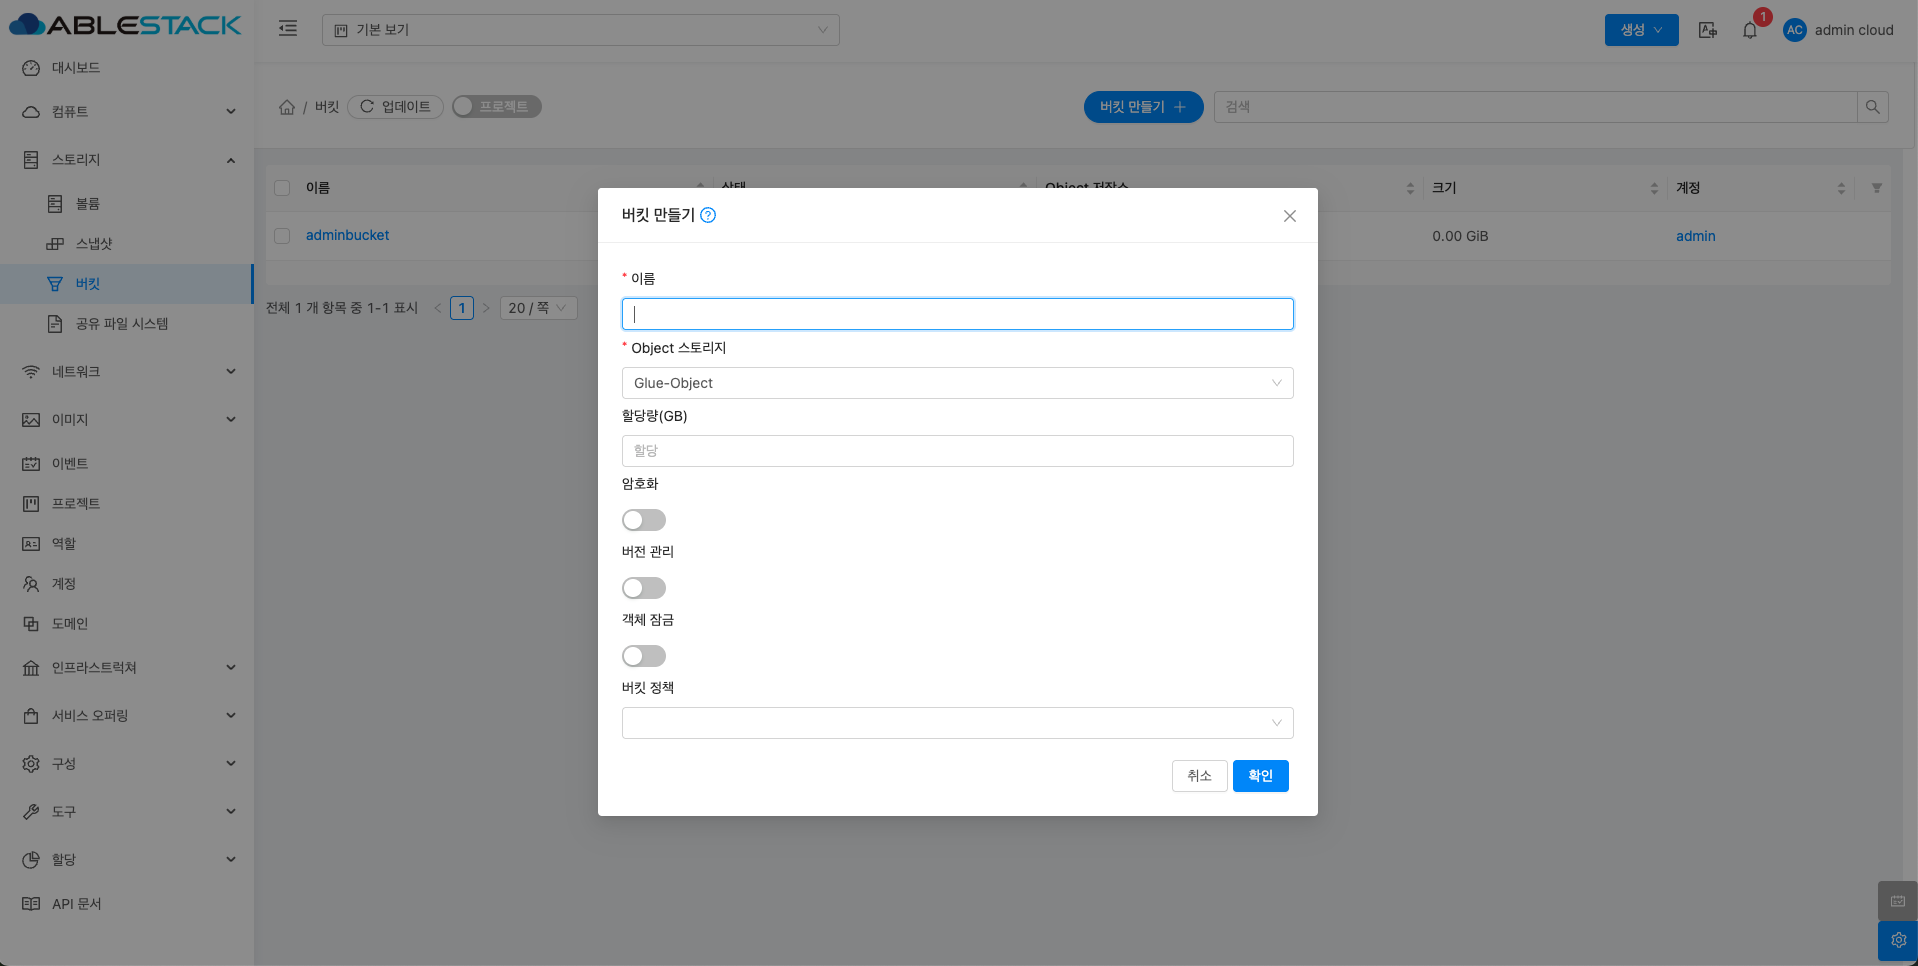The height and width of the screenshot is (966, 1918).
Task: Expand the 기본 보기 view selector
Action: [x=580, y=30]
